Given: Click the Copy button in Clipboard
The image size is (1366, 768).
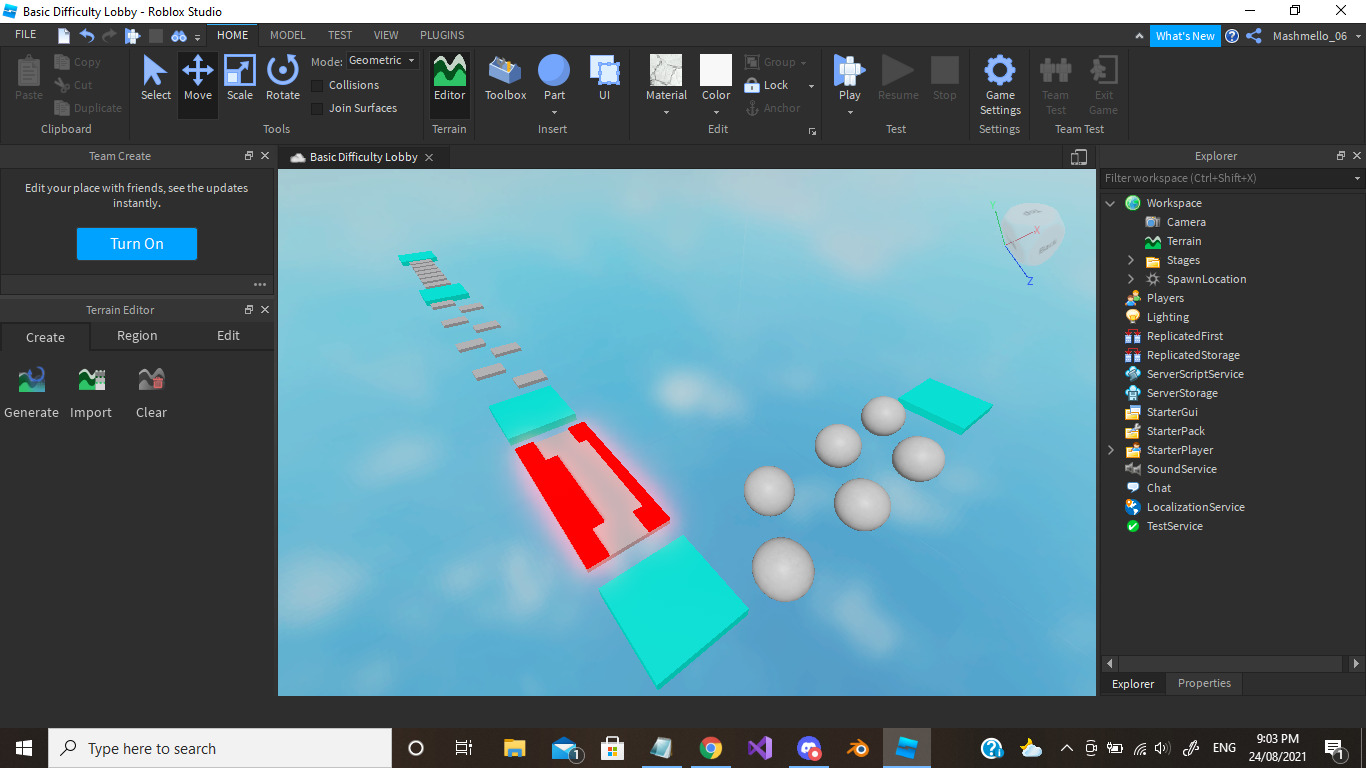Looking at the screenshot, I should click(x=78, y=62).
